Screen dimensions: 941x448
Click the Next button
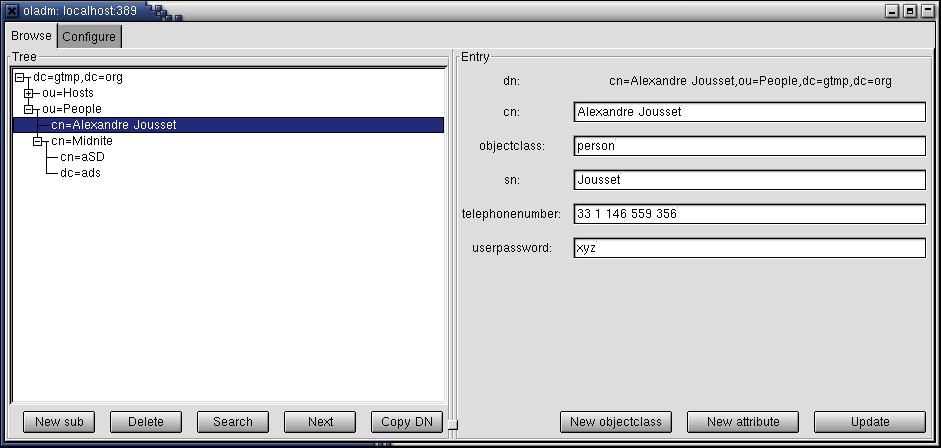(x=320, y=422)
